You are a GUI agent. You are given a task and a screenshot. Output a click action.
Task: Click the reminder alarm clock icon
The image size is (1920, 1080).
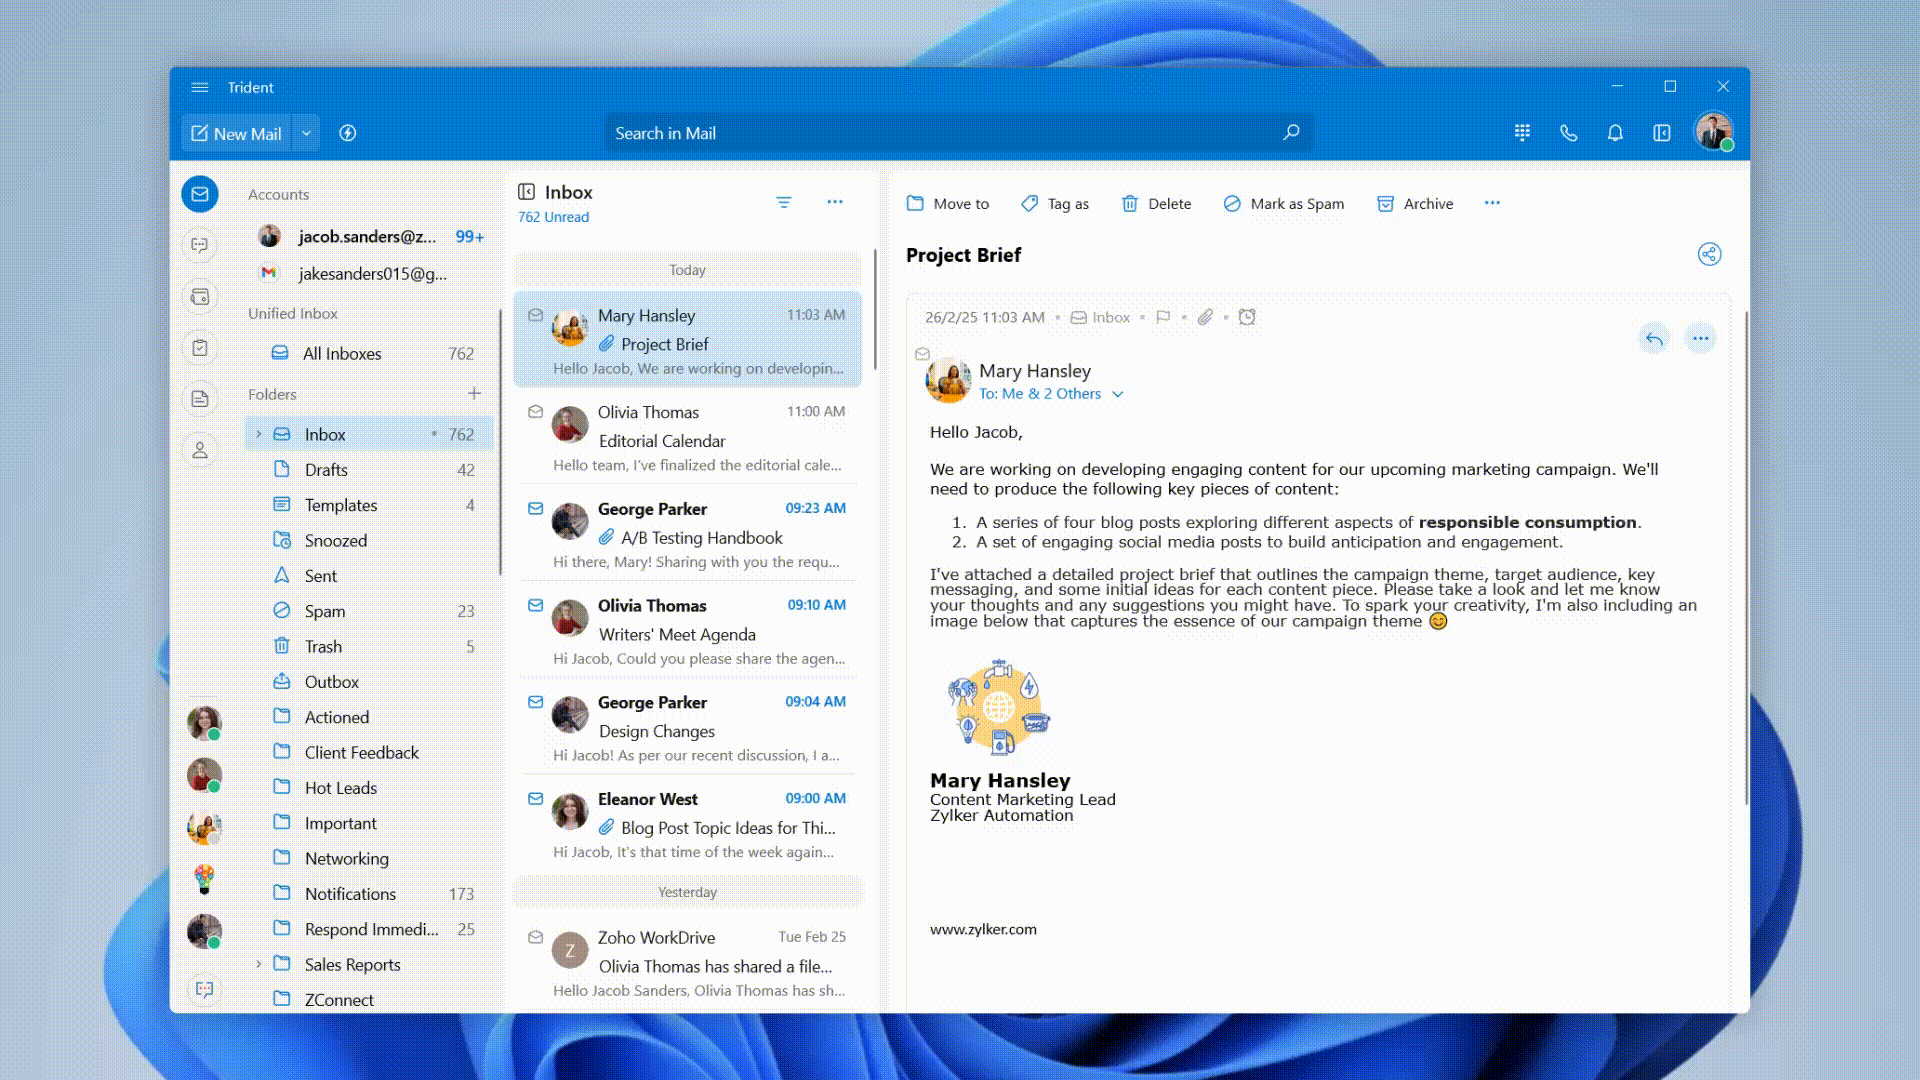coord(1247,317)
